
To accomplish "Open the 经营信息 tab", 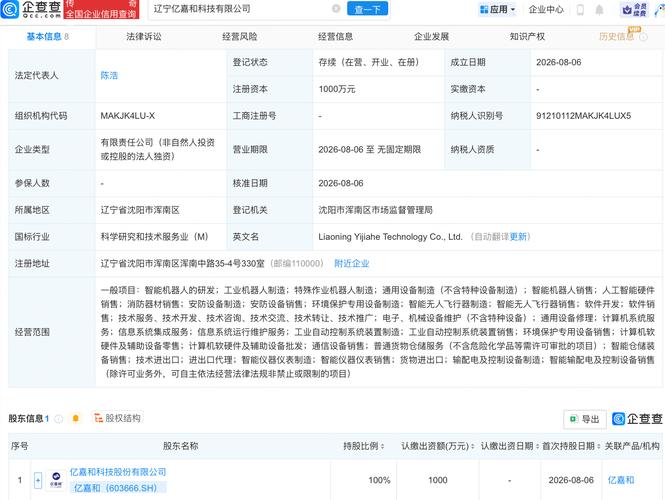I will coord(335,37).
